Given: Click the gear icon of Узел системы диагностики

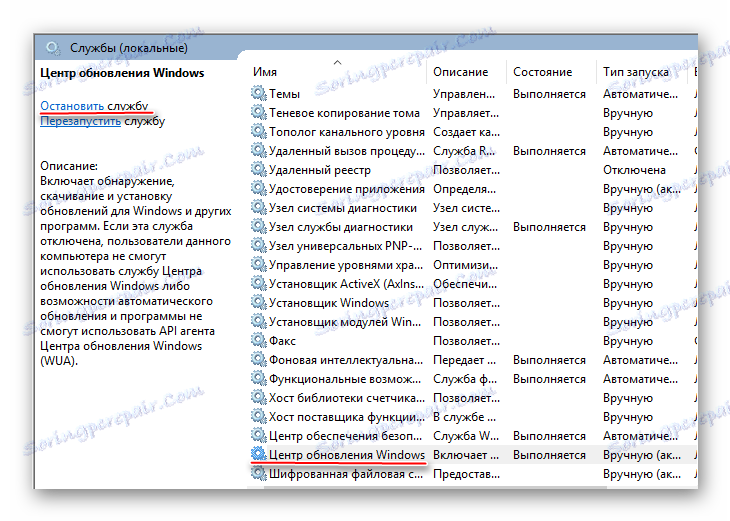Looking at the screenshot, I should pos(258,208).
